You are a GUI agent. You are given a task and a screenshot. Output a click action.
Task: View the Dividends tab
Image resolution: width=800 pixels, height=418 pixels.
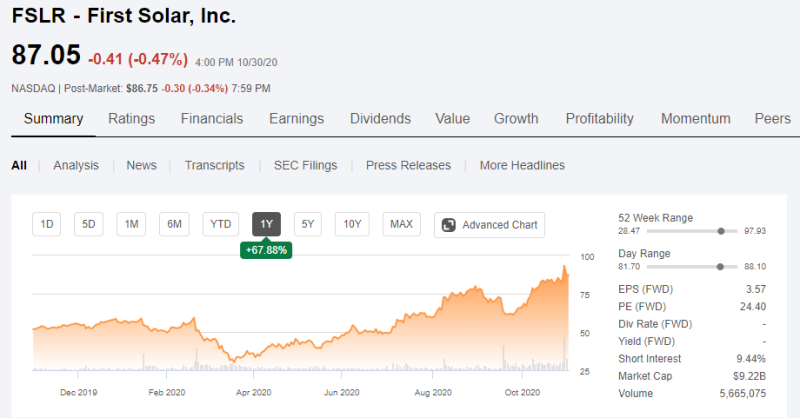(x=380, y=119)
